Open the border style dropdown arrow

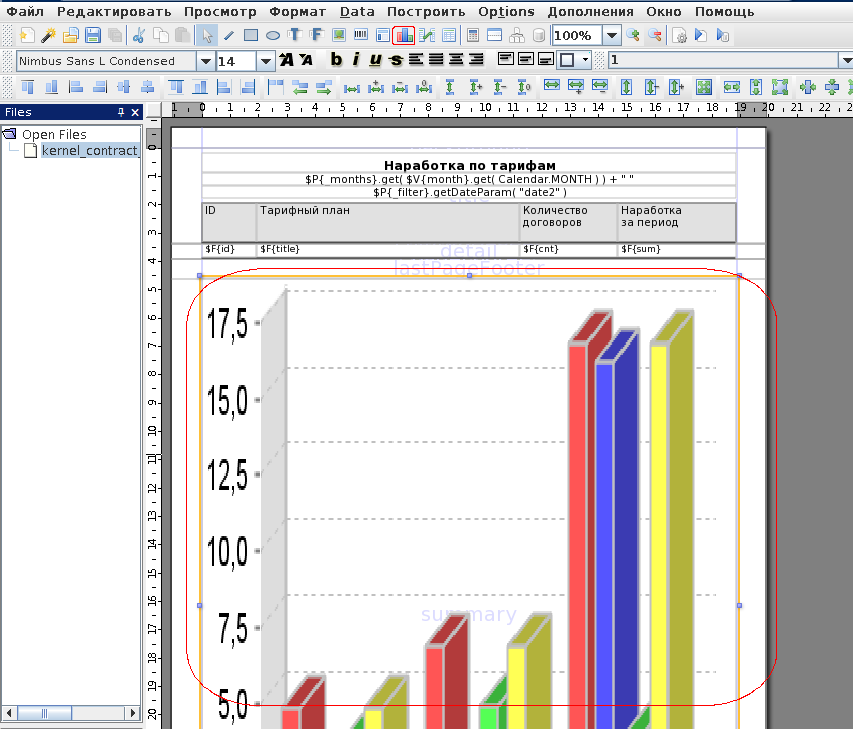click(x=586, y=59)
